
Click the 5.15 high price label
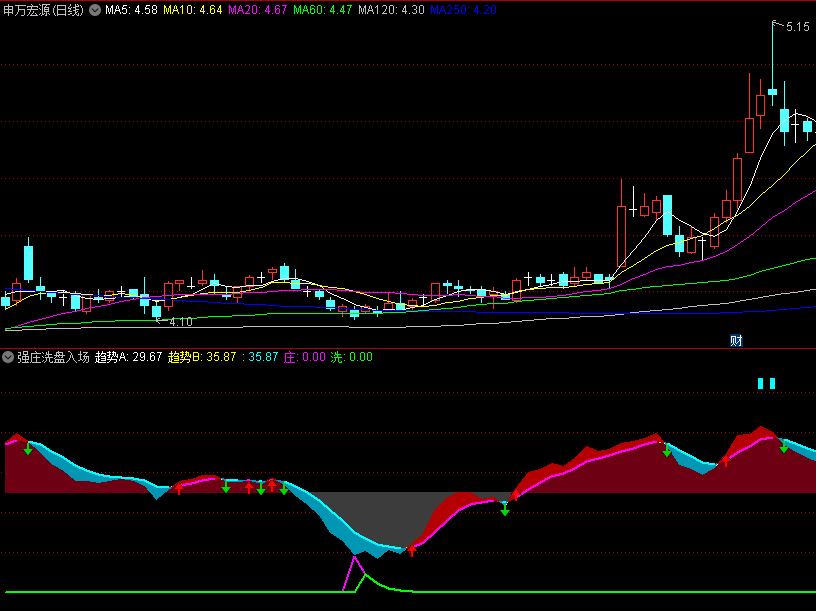point(797,27)
